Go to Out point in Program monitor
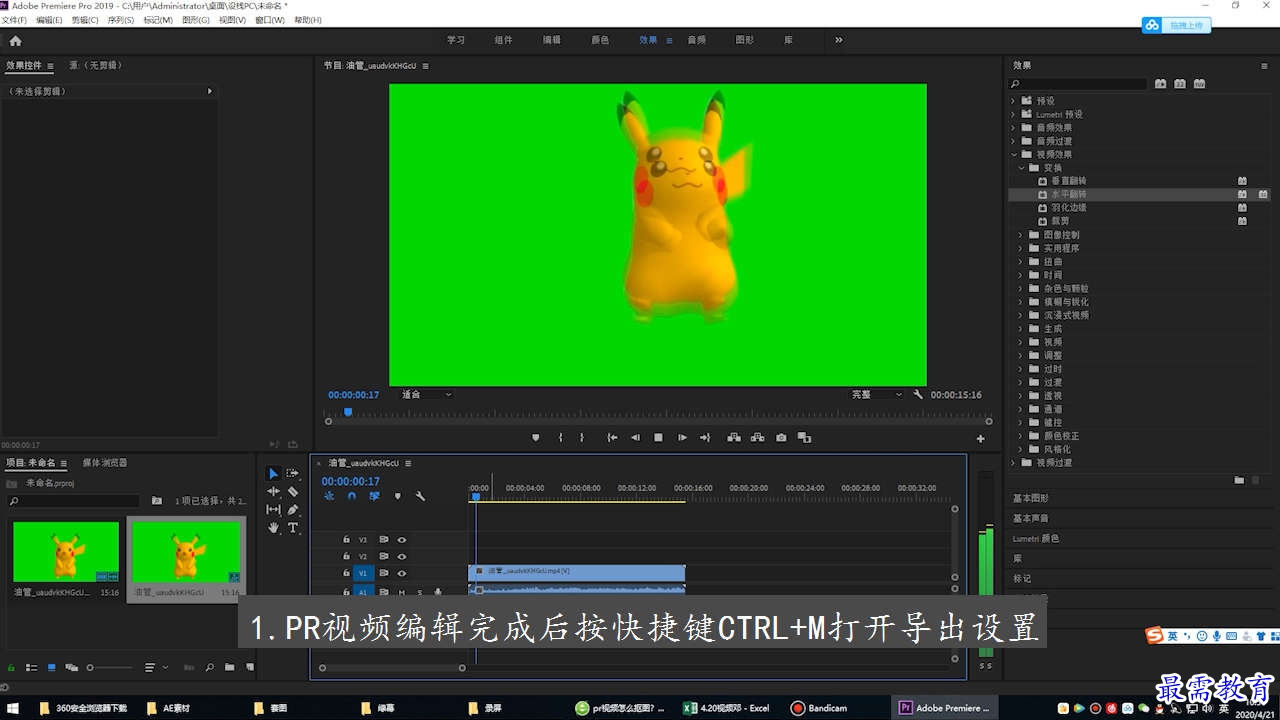Image resolution: width=1280 pixels, height=720 pixels. point(705,437)
